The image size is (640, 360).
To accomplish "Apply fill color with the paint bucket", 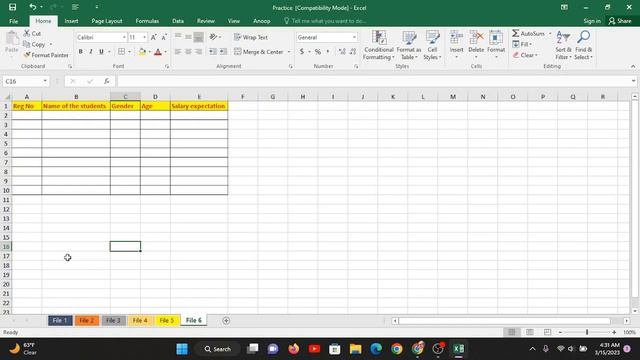I will (142, 52).
